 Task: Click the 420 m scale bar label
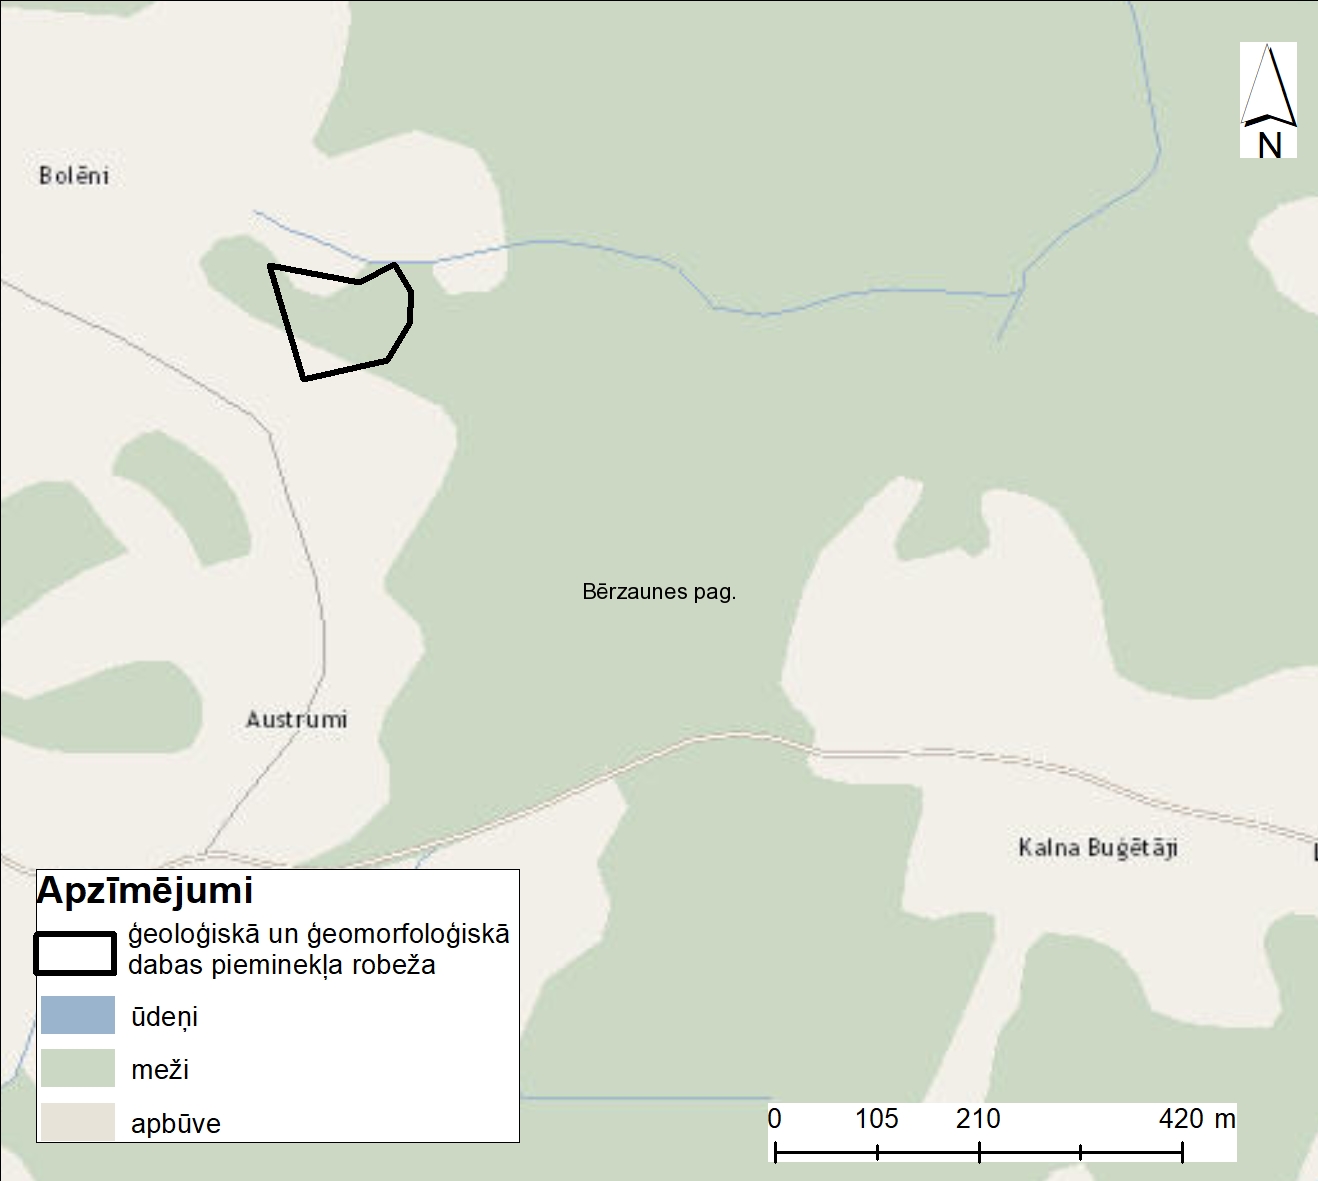tap(1196, 1118)
